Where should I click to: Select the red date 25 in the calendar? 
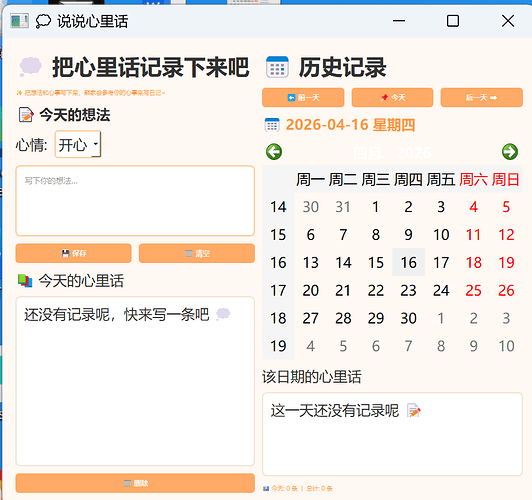pyautogui.click(x=474, y=290)
